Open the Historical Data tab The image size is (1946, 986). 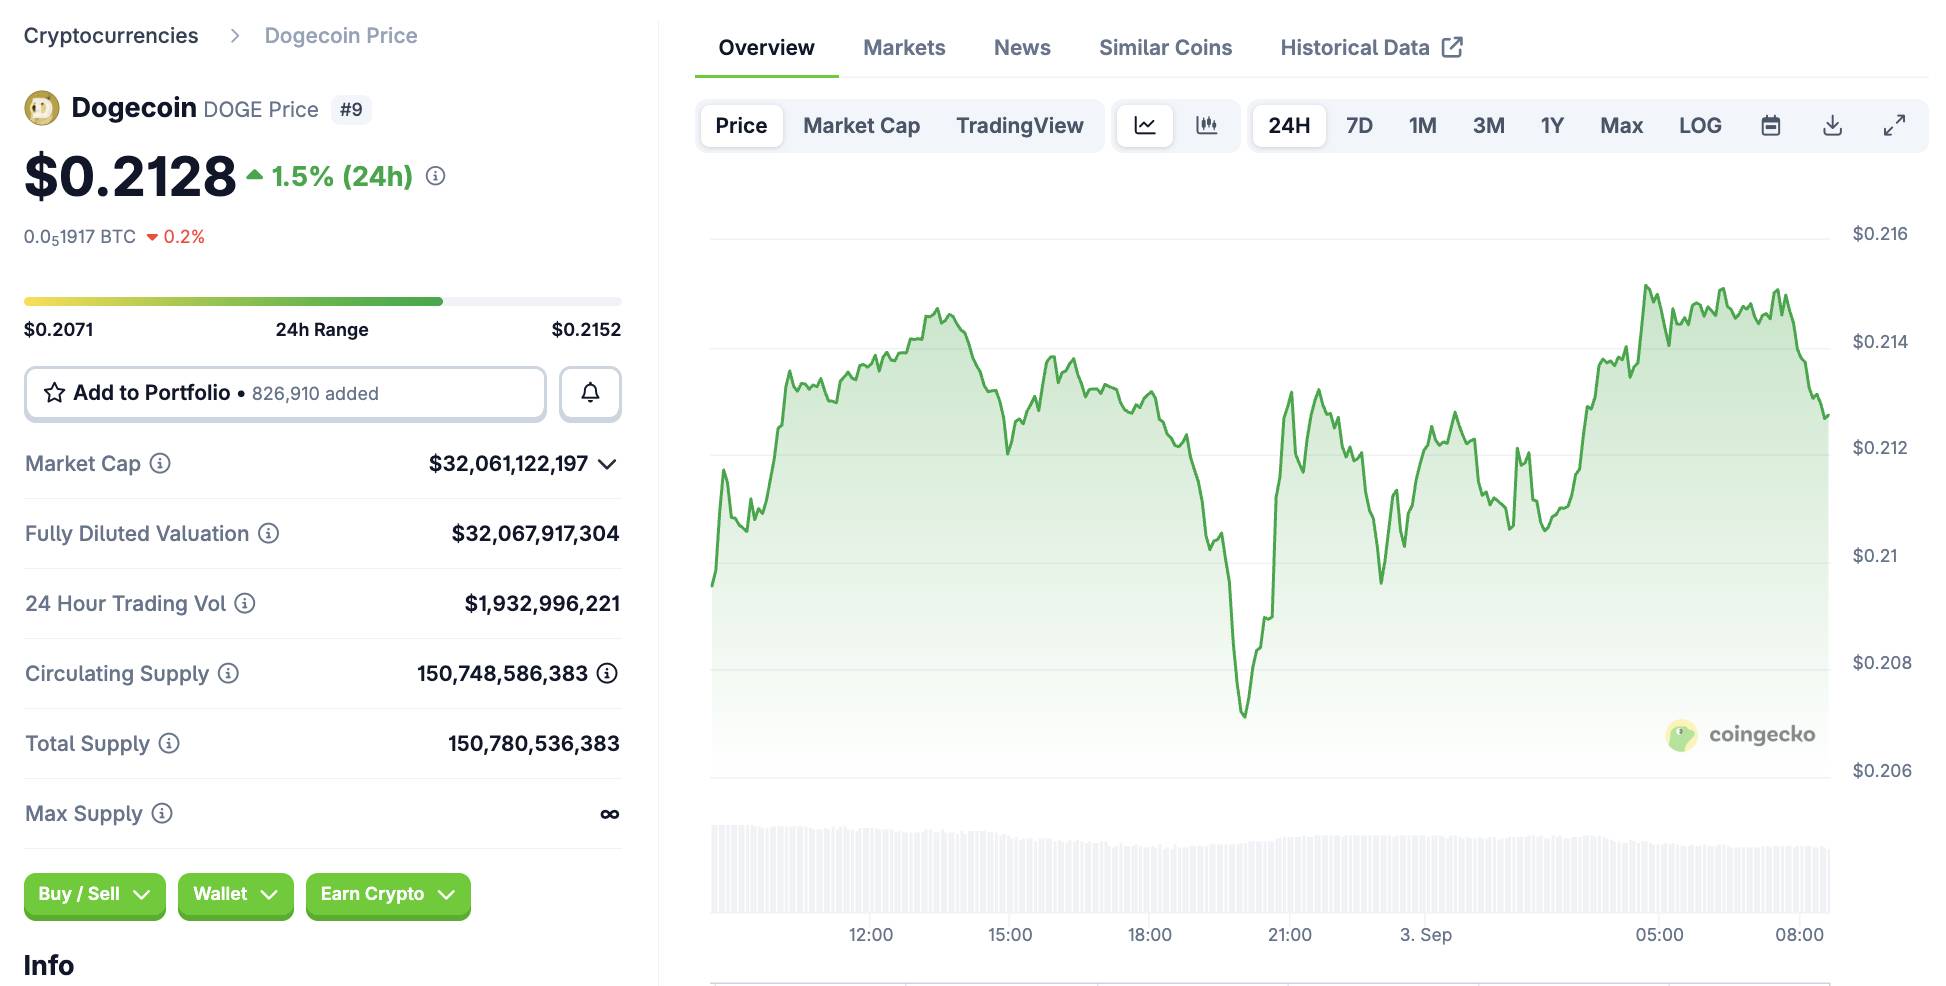[1371, 47]
